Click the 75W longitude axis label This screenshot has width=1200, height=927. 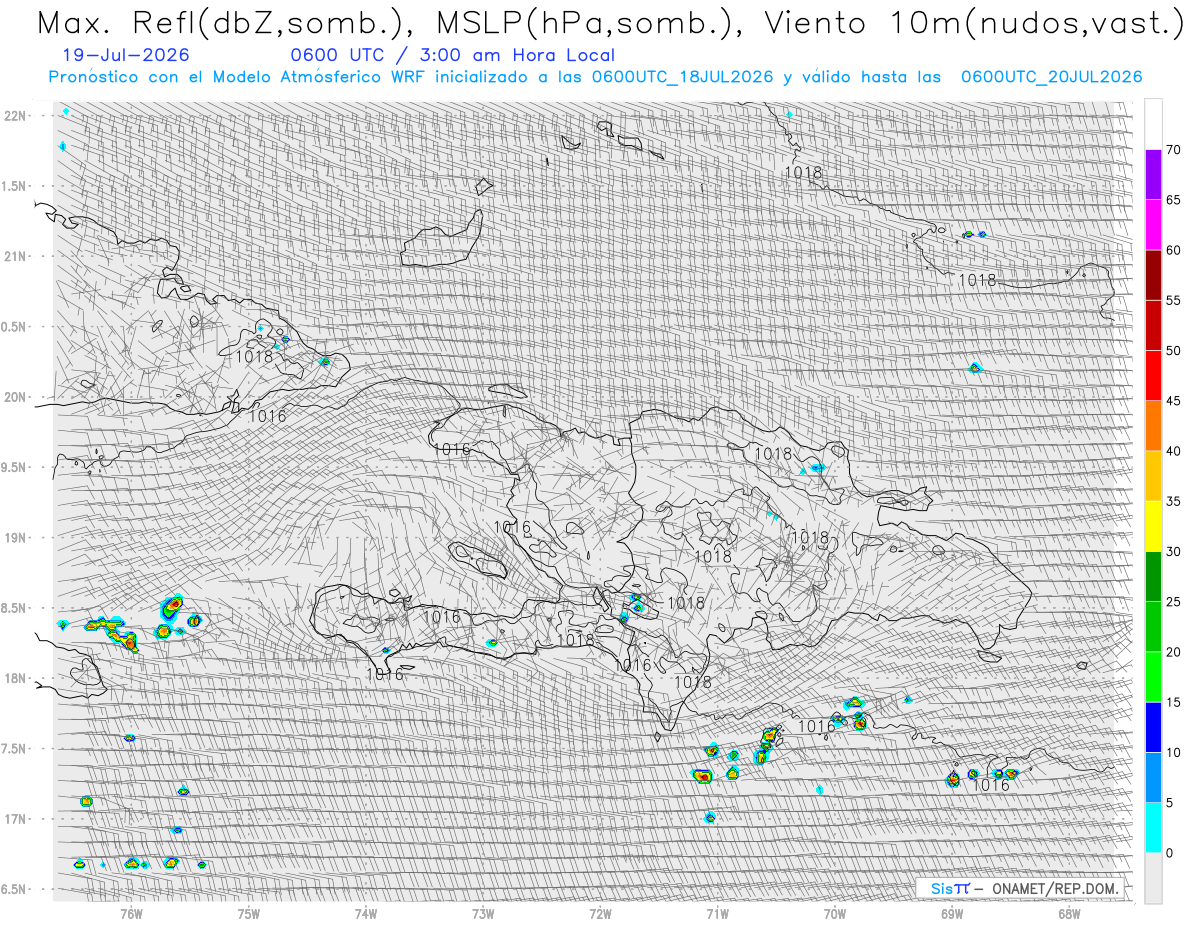click(x=248, y=914)
